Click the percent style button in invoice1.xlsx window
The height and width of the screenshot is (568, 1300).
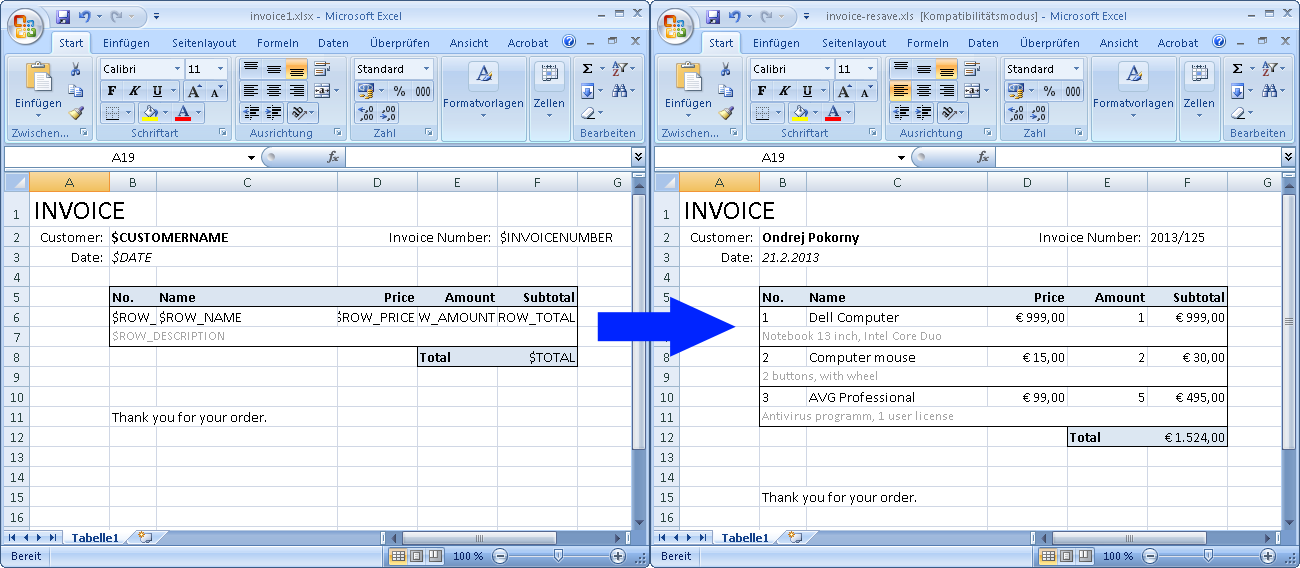click(399, 91)
